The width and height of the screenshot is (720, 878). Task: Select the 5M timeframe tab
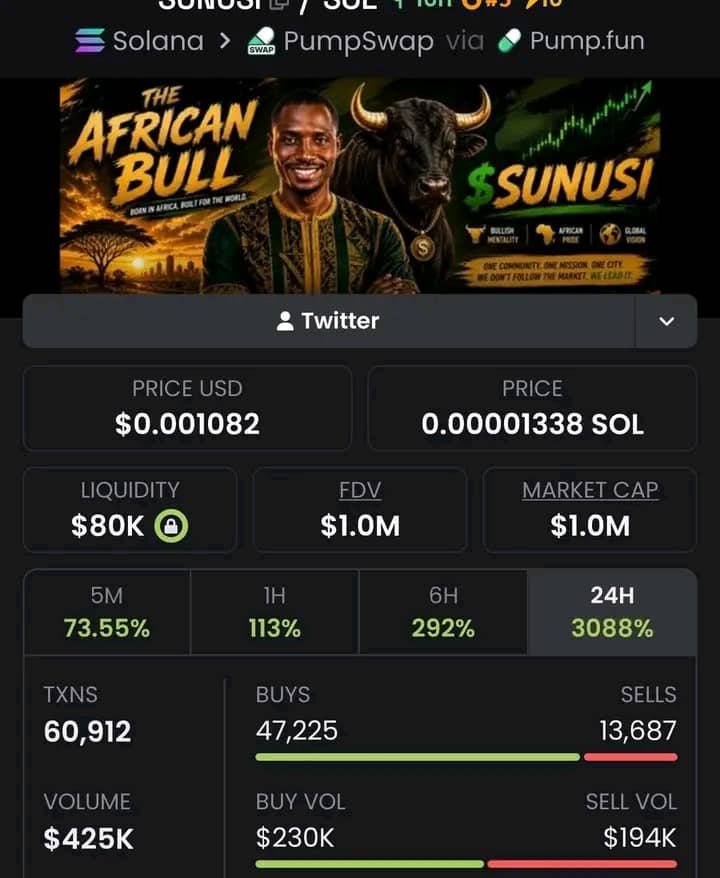click(107, 612)
